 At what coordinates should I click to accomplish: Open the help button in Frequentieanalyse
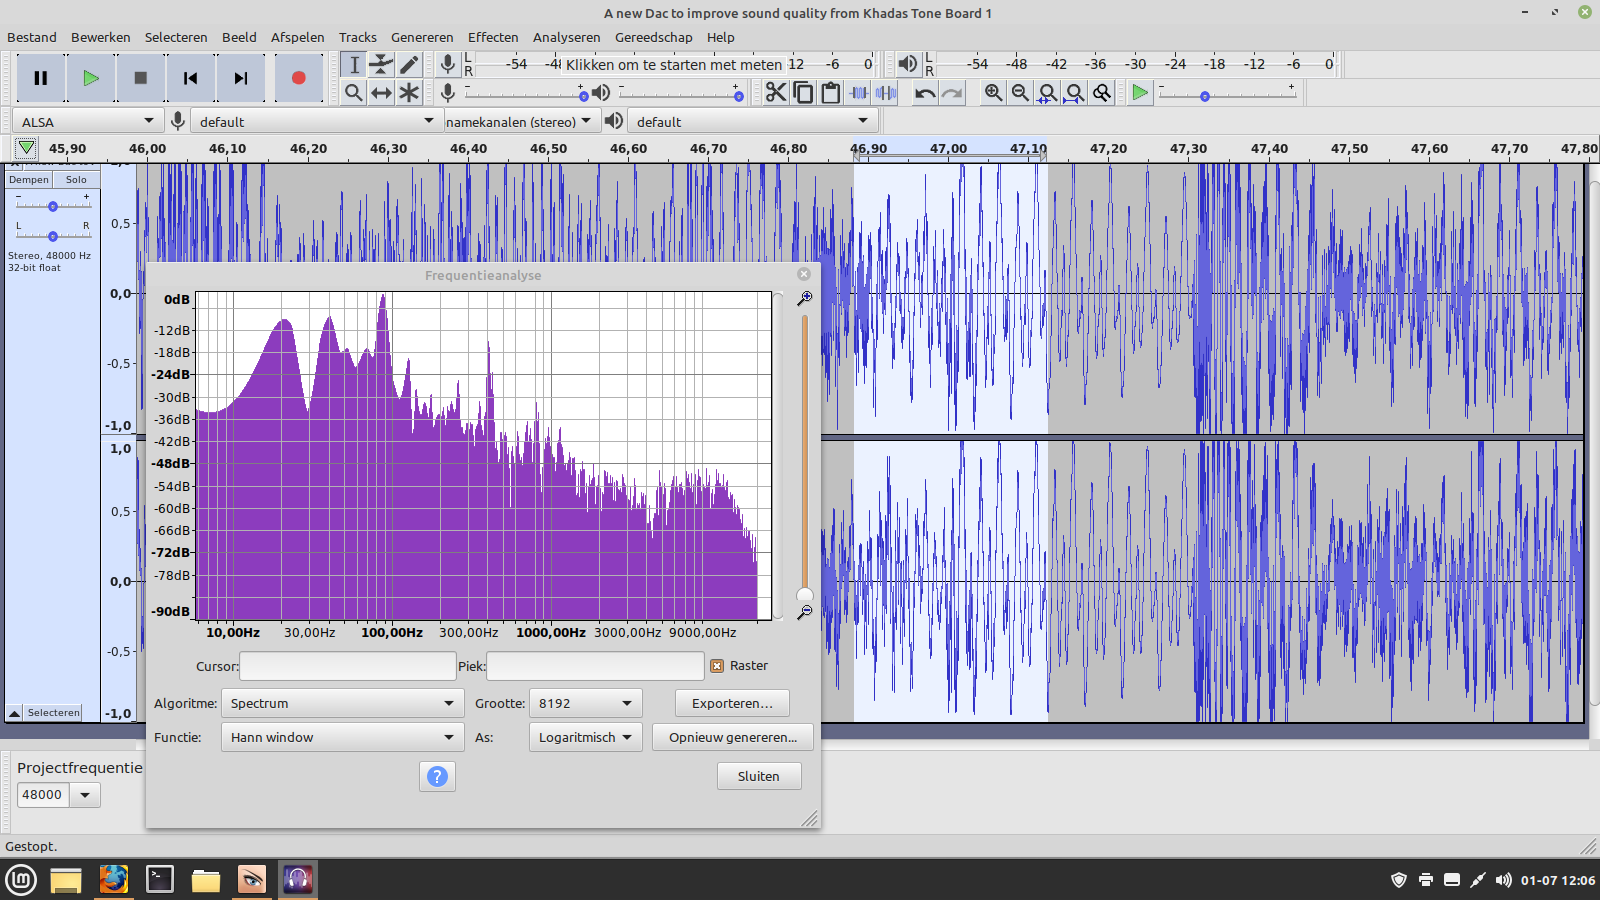pyautogui.click(x=437, y=776)
